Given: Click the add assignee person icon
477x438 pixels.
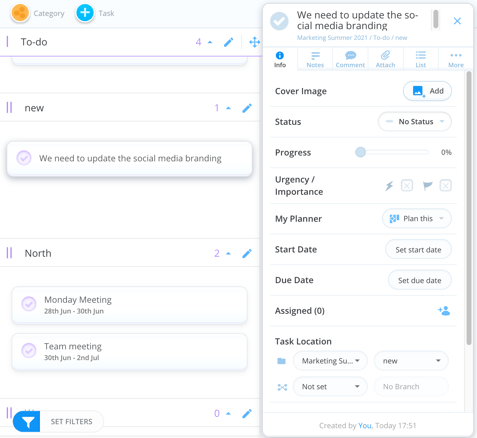Looking at the screenshot, I should [x=444, y=311].
